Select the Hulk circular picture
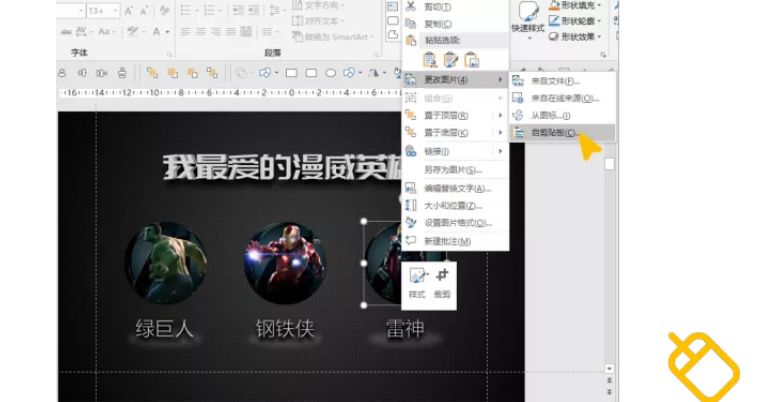 [166, 263]
